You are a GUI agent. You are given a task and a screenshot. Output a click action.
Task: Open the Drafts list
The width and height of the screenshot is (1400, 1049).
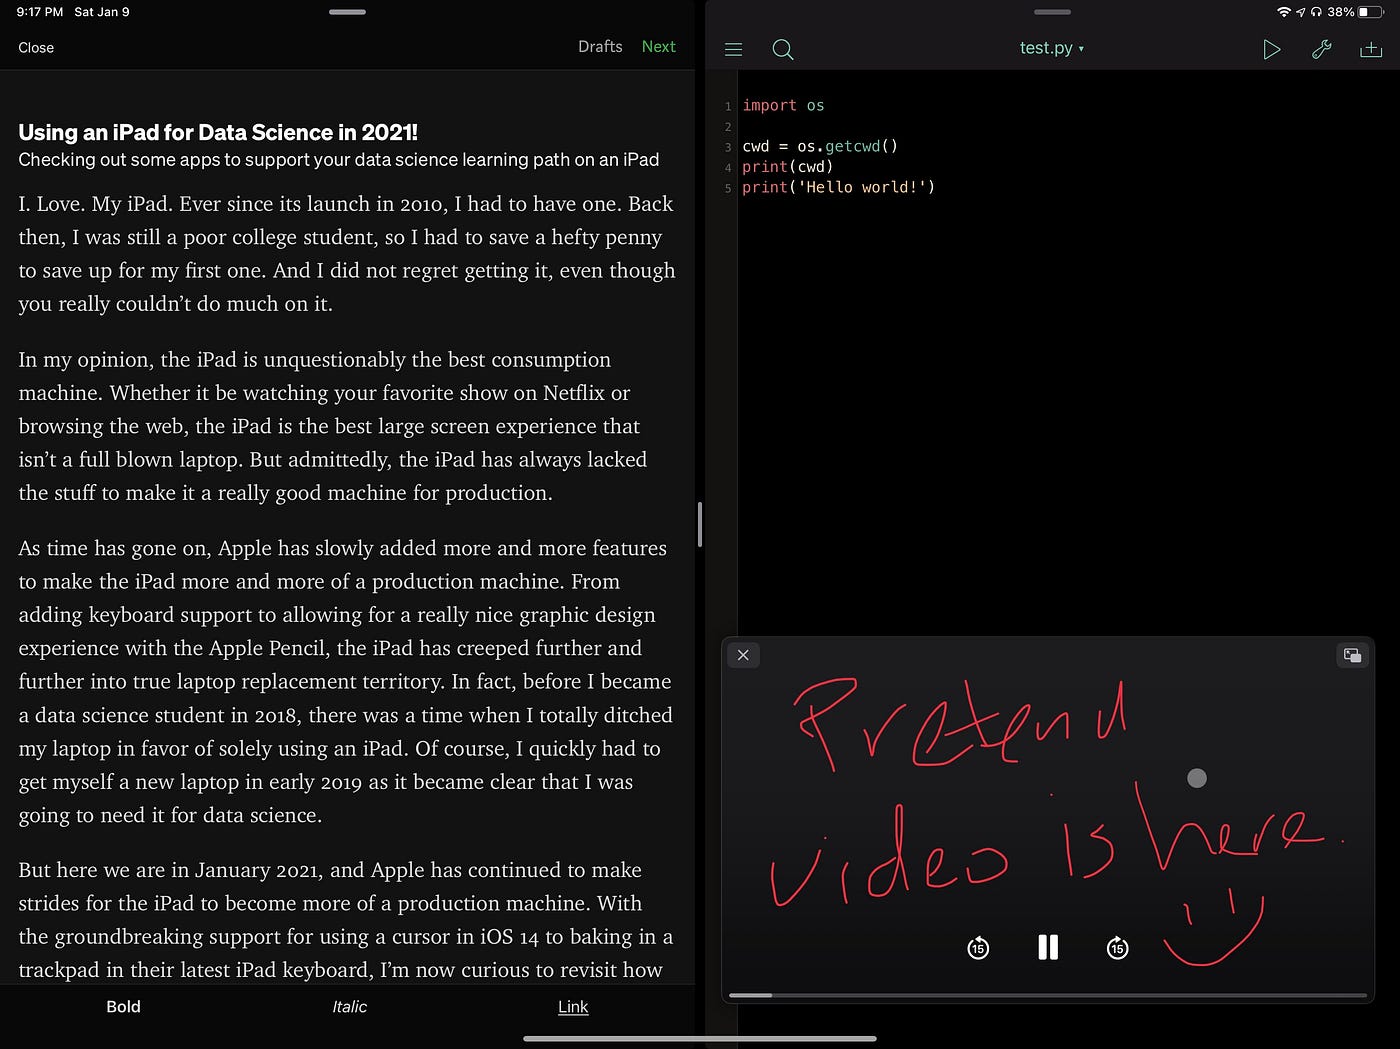600,46
